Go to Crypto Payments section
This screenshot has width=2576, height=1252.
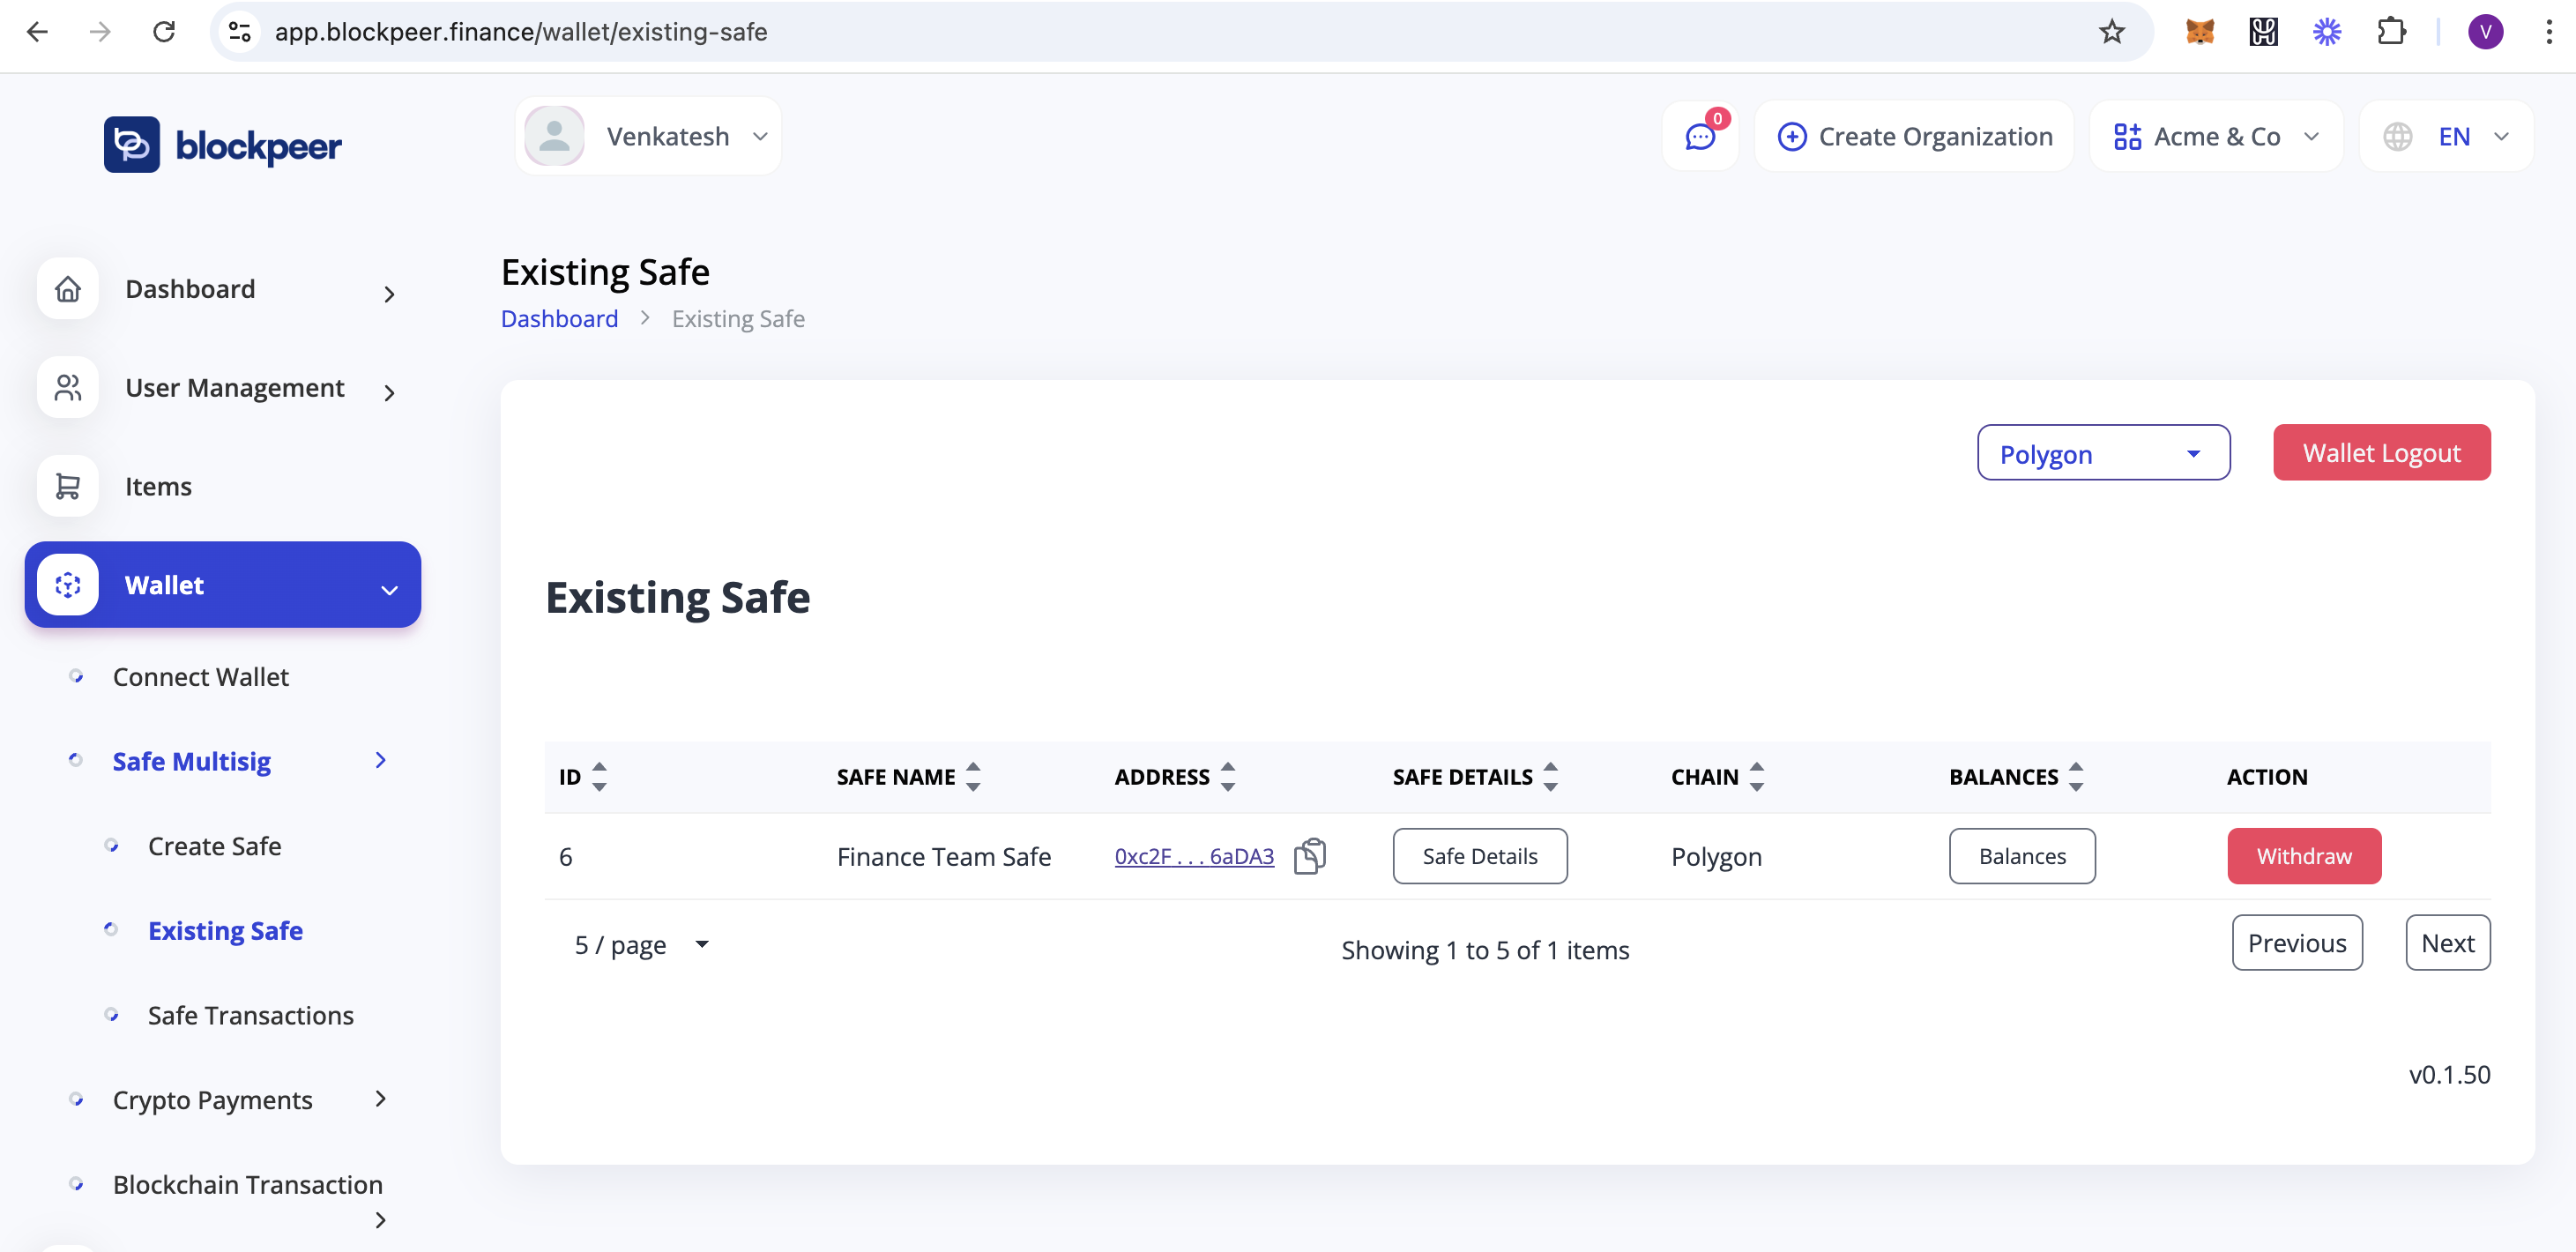pyautogui.click(x=212, y=1099)
